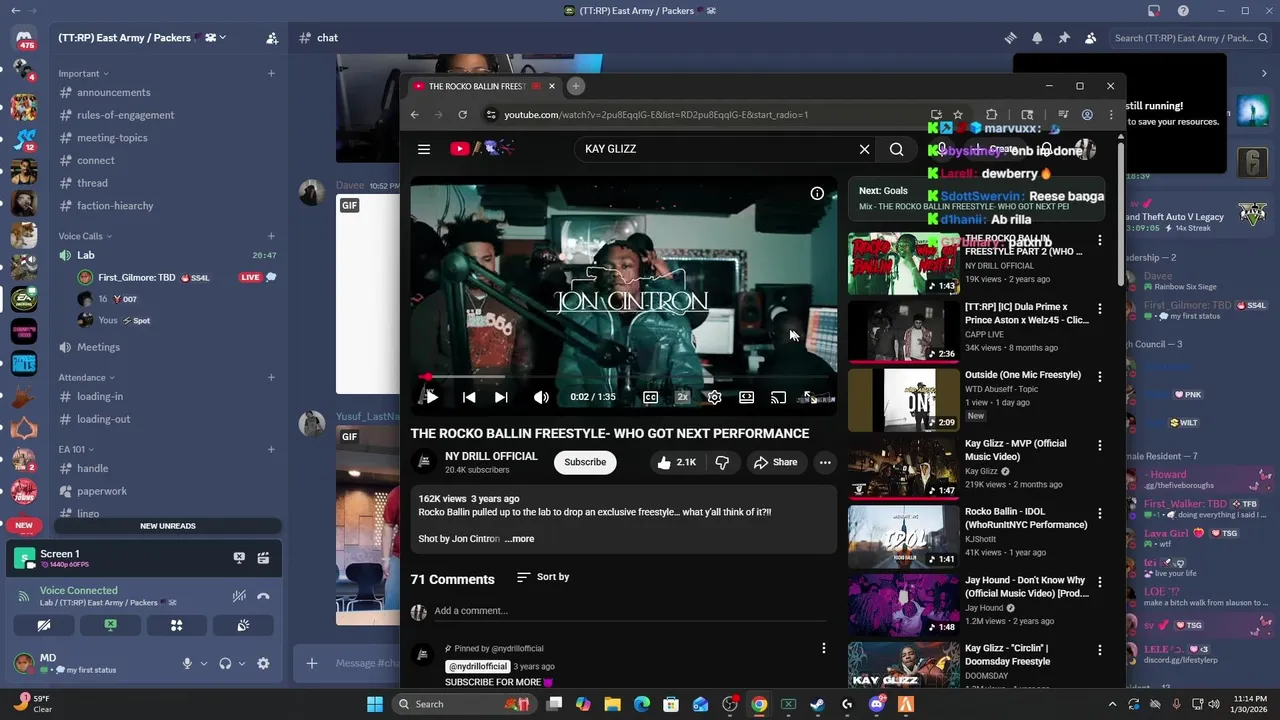This screenshot has height=720, width=1280.
Task: Disconnect from the voice channel
Action: [x=263, y=596]
